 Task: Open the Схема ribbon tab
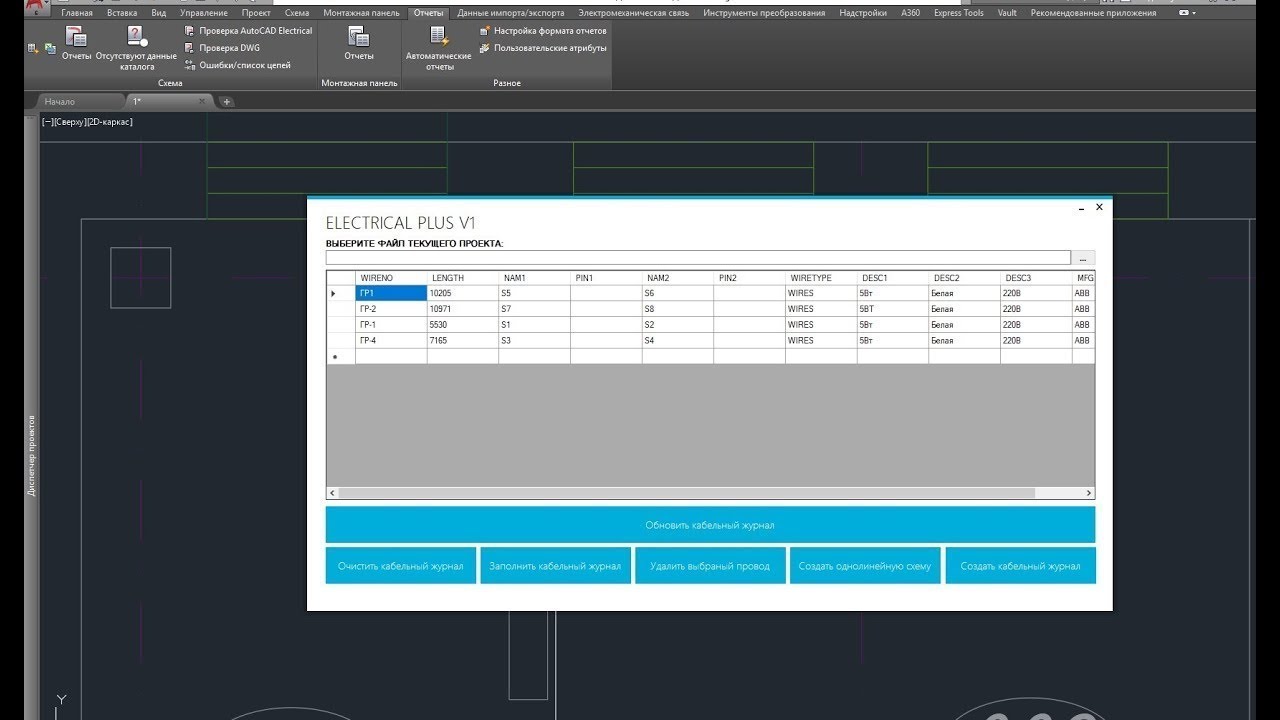click(297, 13)
